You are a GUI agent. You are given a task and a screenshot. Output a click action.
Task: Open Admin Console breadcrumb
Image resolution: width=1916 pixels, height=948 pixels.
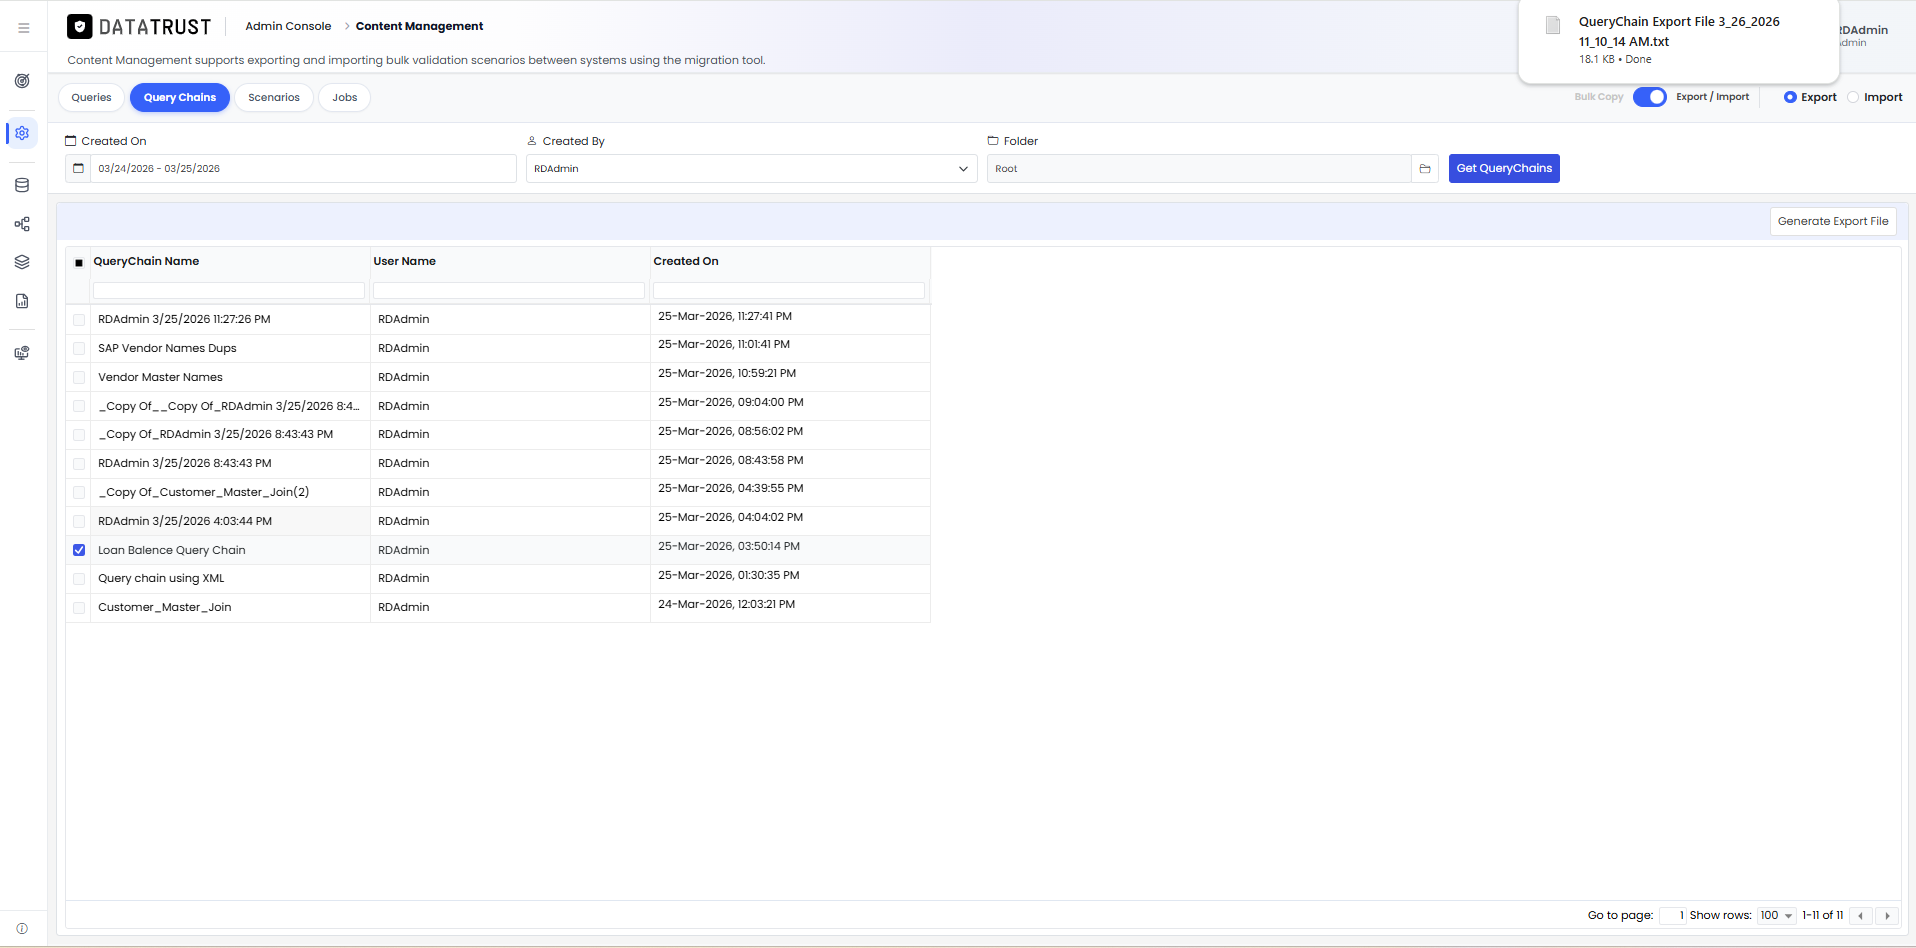point(288,26)
